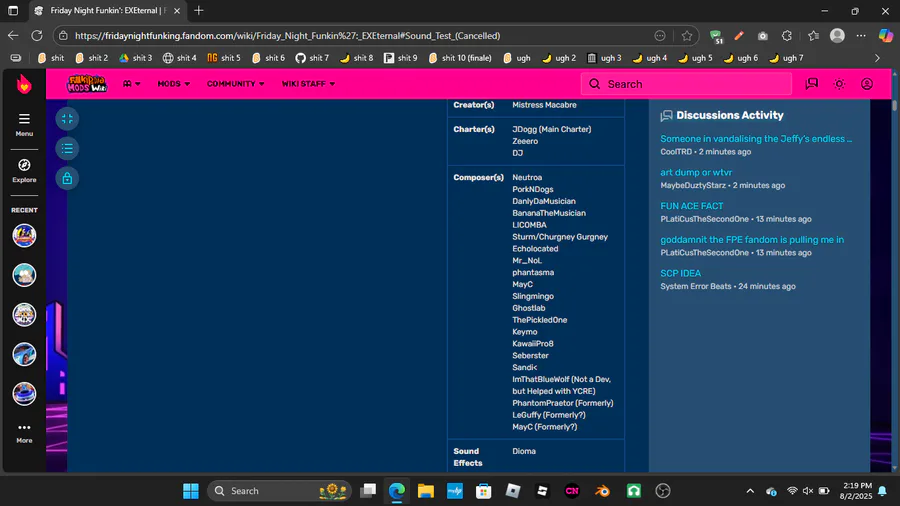Open the tab actions menu button
The image size is (900, 506).
pos(13,10)
